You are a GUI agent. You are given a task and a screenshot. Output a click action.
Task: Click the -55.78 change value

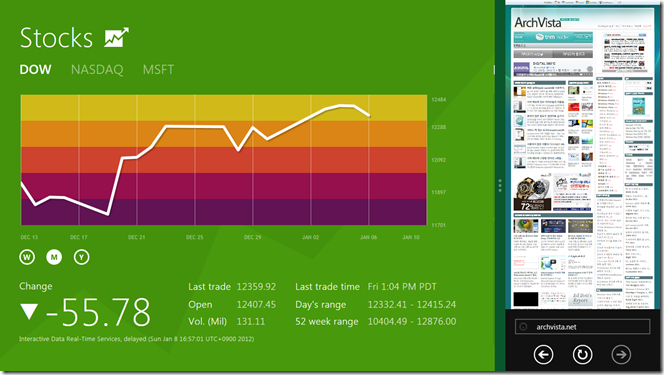98,312
